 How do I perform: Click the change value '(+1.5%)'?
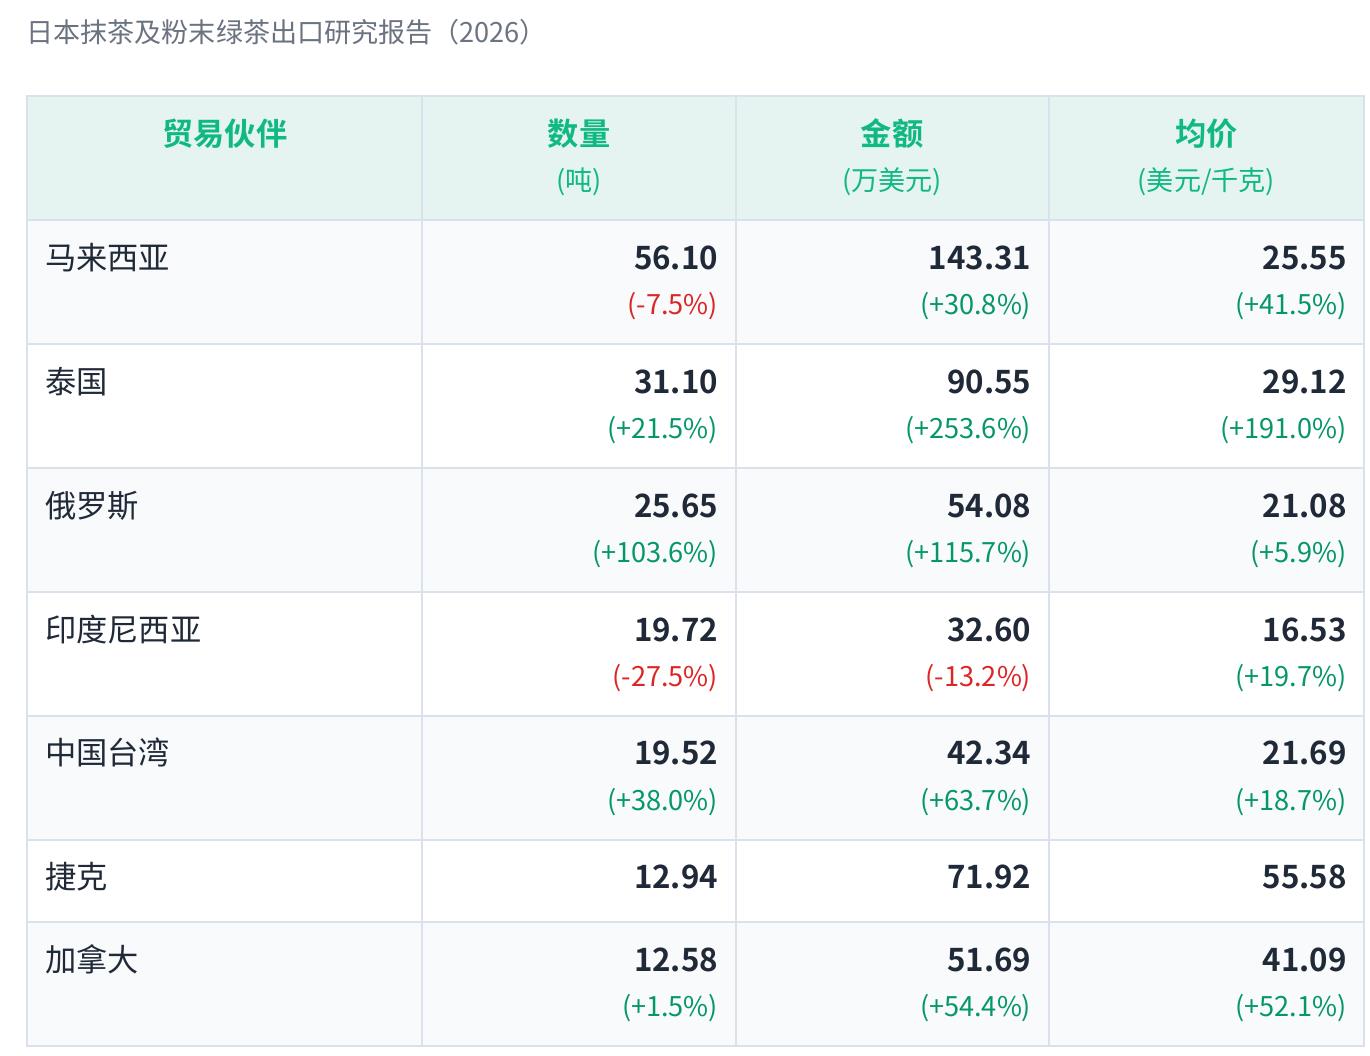point(670,1006)
